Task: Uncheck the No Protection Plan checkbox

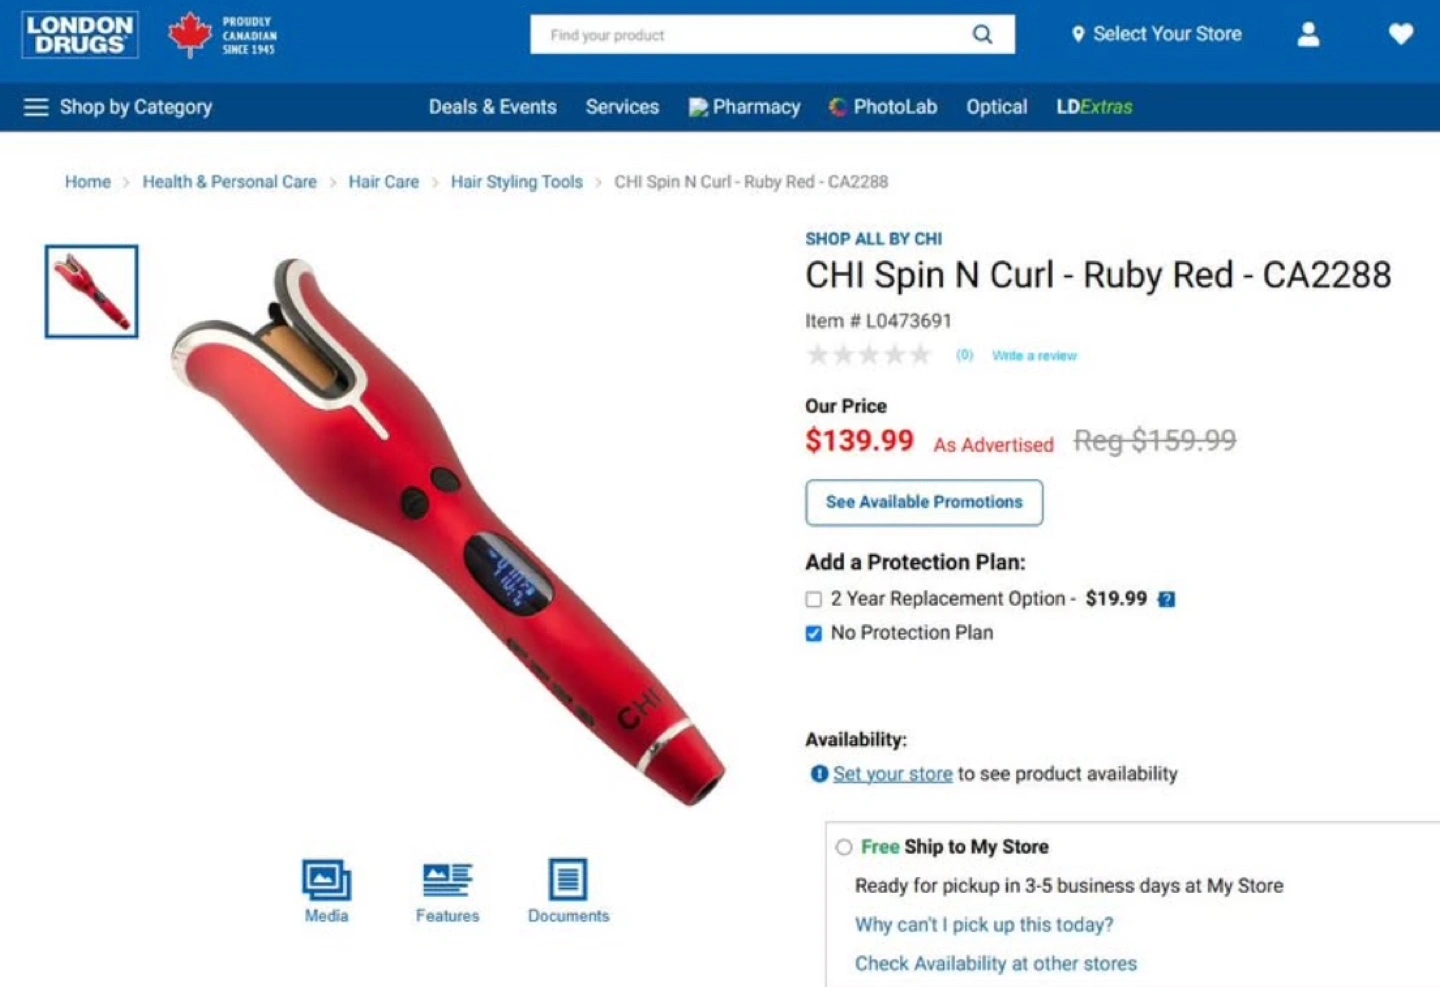Action: (x=813, y=633)
